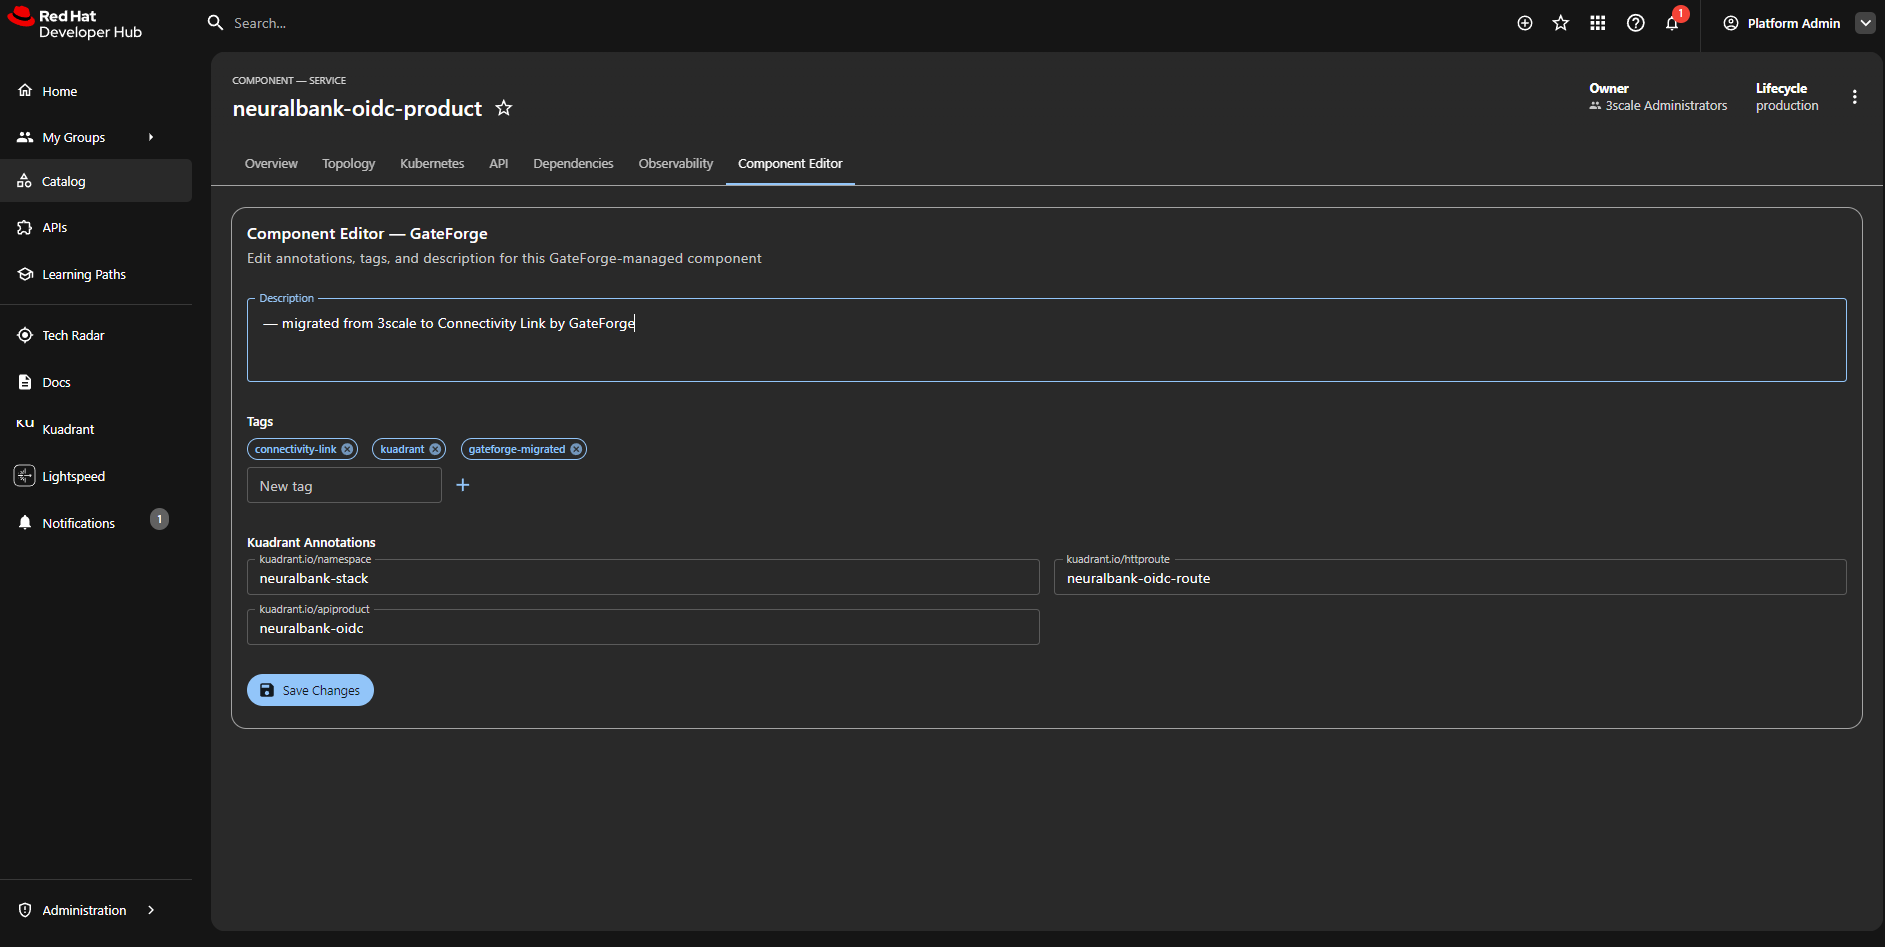The image size is (1885, 947).
Task: Click the Learning Paths graduation cap icon
Action: (25, 274)
